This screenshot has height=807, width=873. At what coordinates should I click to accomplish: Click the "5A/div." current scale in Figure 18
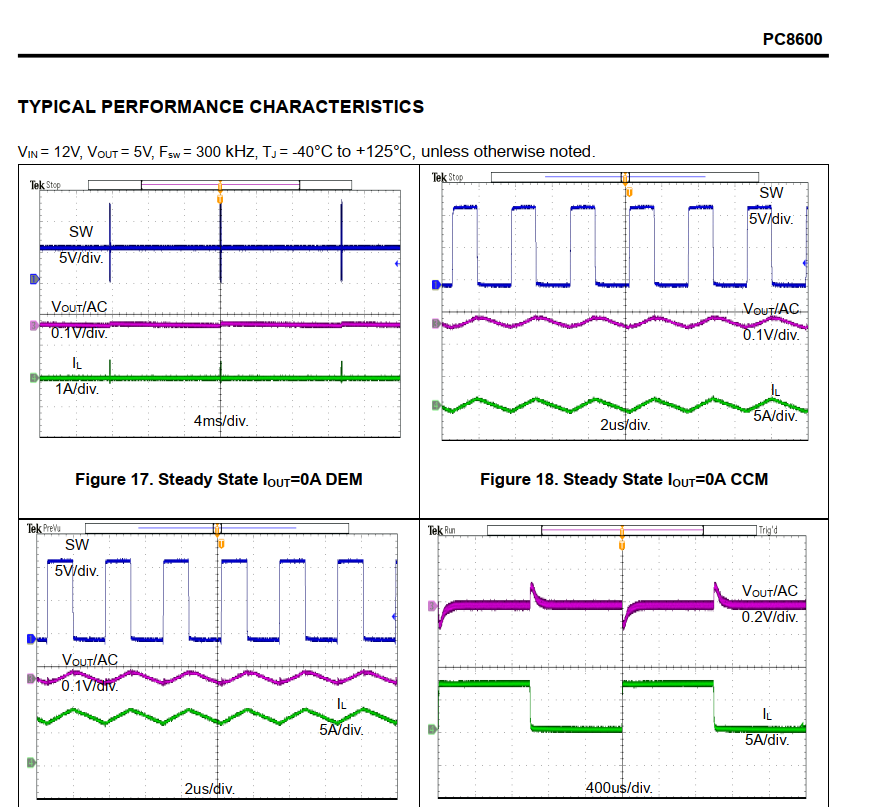775,416
